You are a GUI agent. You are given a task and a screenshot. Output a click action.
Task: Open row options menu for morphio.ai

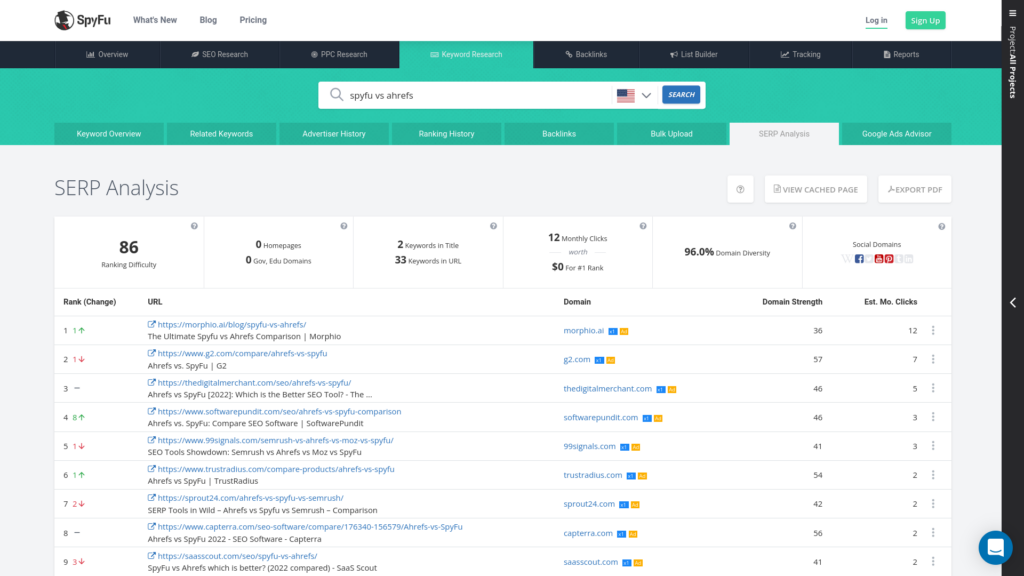point(933,330)
